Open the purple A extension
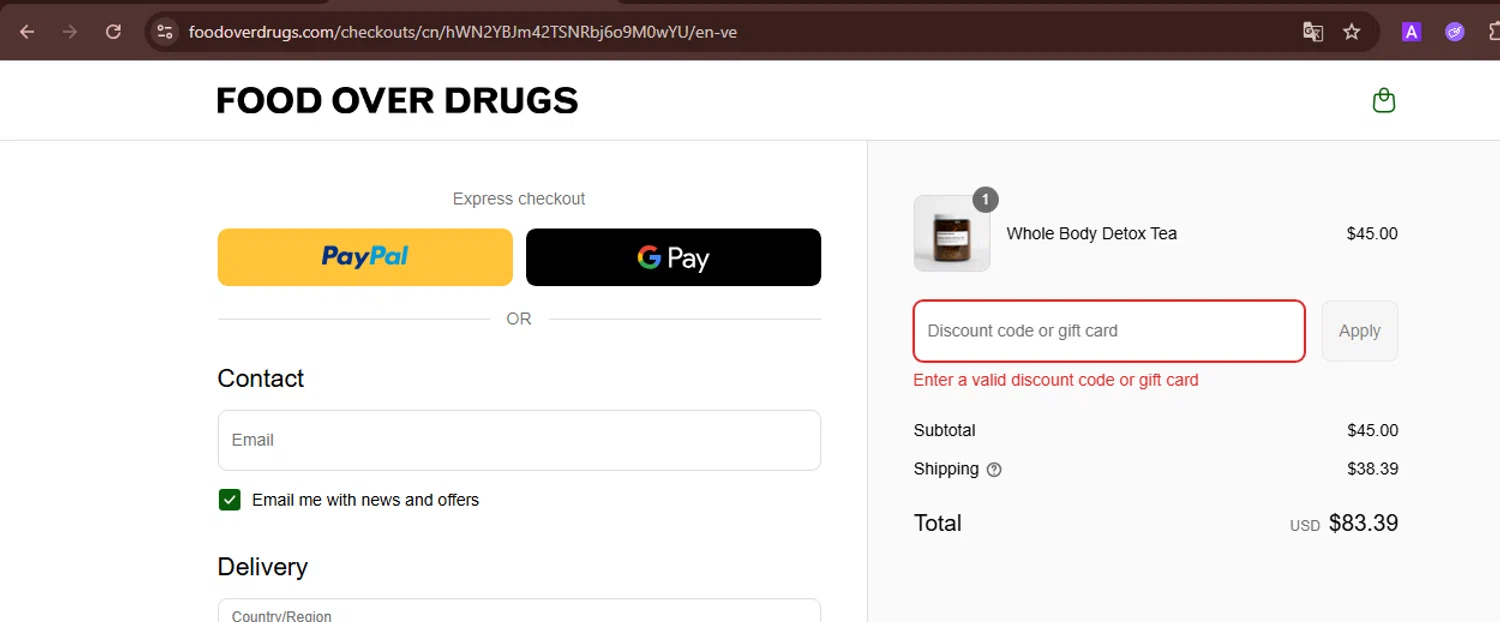Viewport: 1500px width, 622px height. tap(1411, 32)
